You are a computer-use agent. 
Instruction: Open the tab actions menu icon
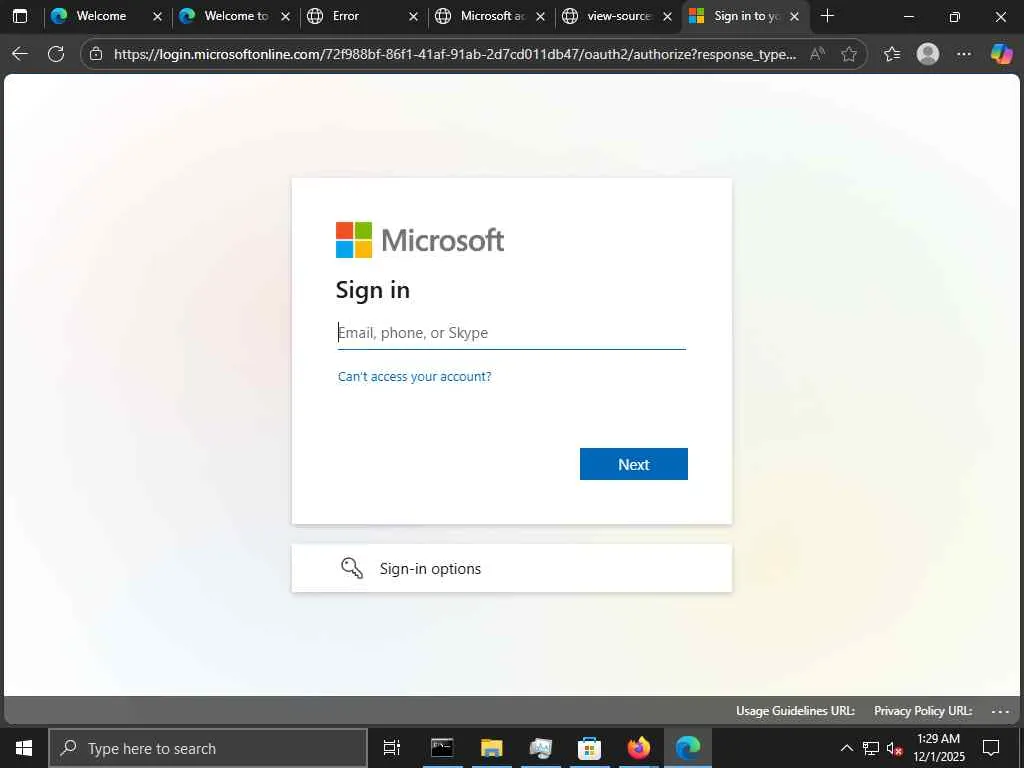(x=20, y=16)
